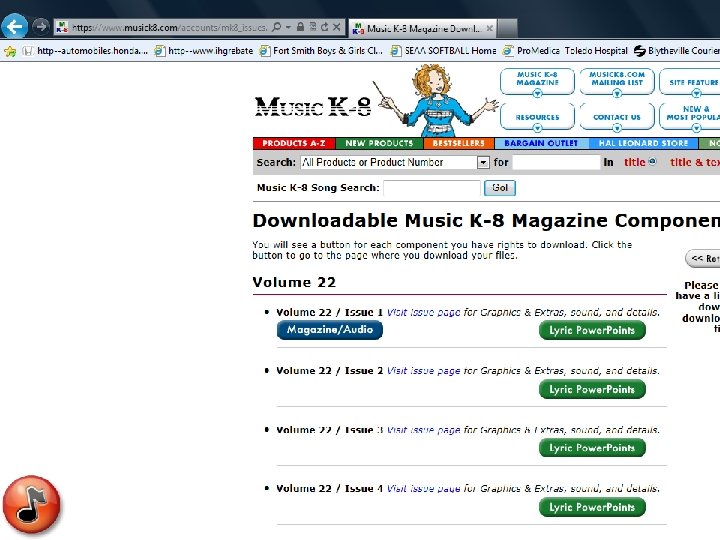The width and height of the screenshot is (720, 540).
Task: Click the Go! song search button
Action: pos(500,188)
